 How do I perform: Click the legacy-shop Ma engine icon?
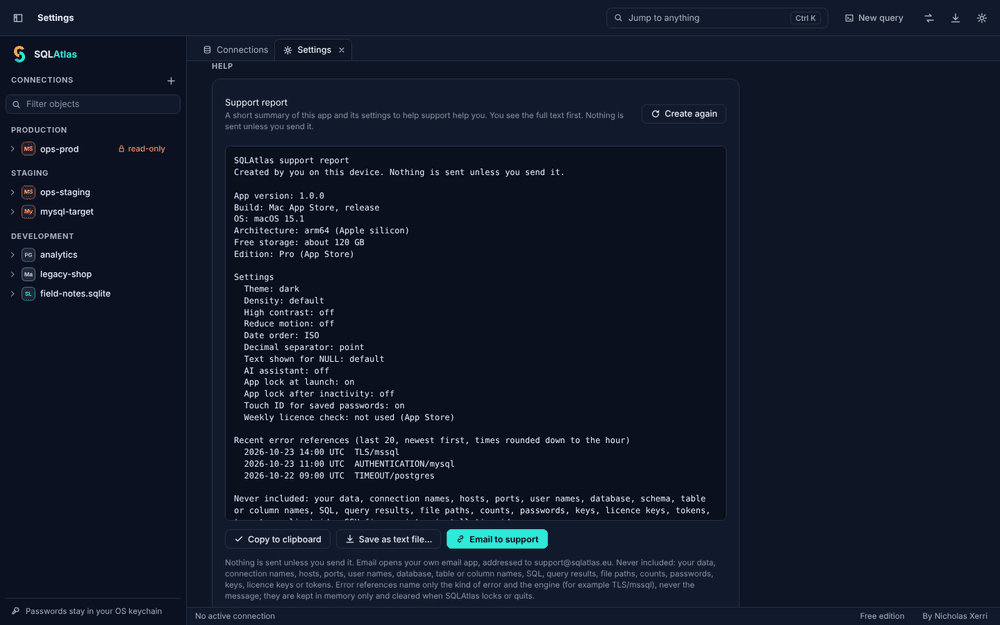(x=28, y=274)
